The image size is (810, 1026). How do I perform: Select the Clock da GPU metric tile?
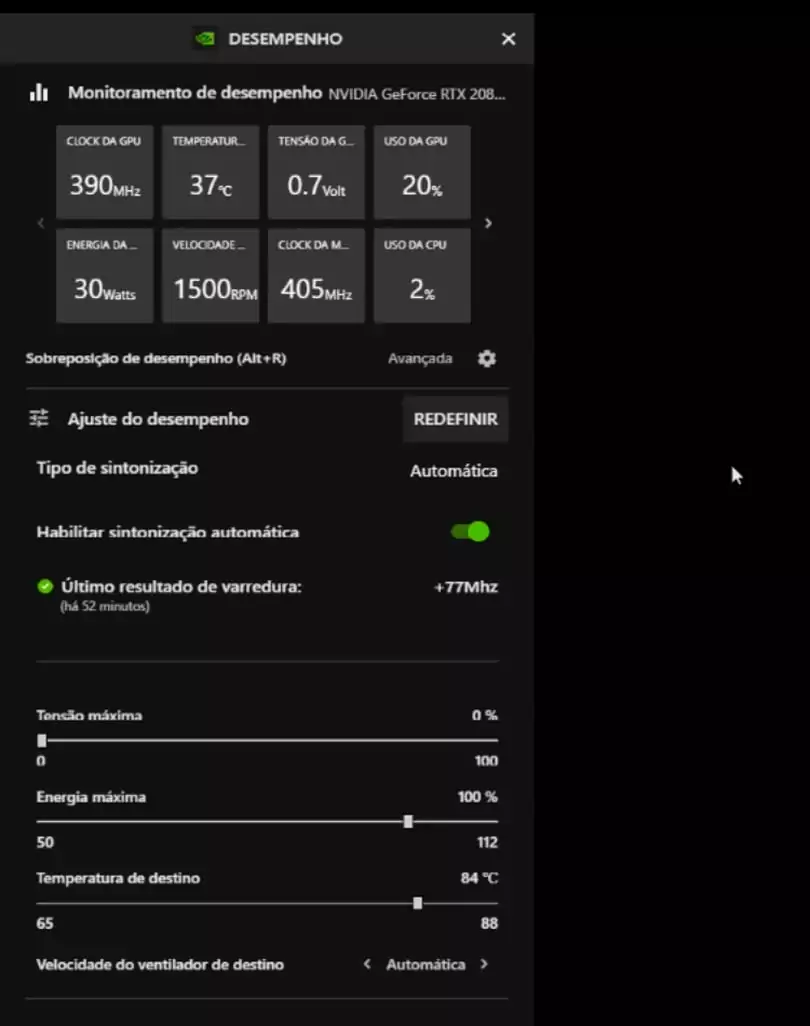tap(104, 172)
